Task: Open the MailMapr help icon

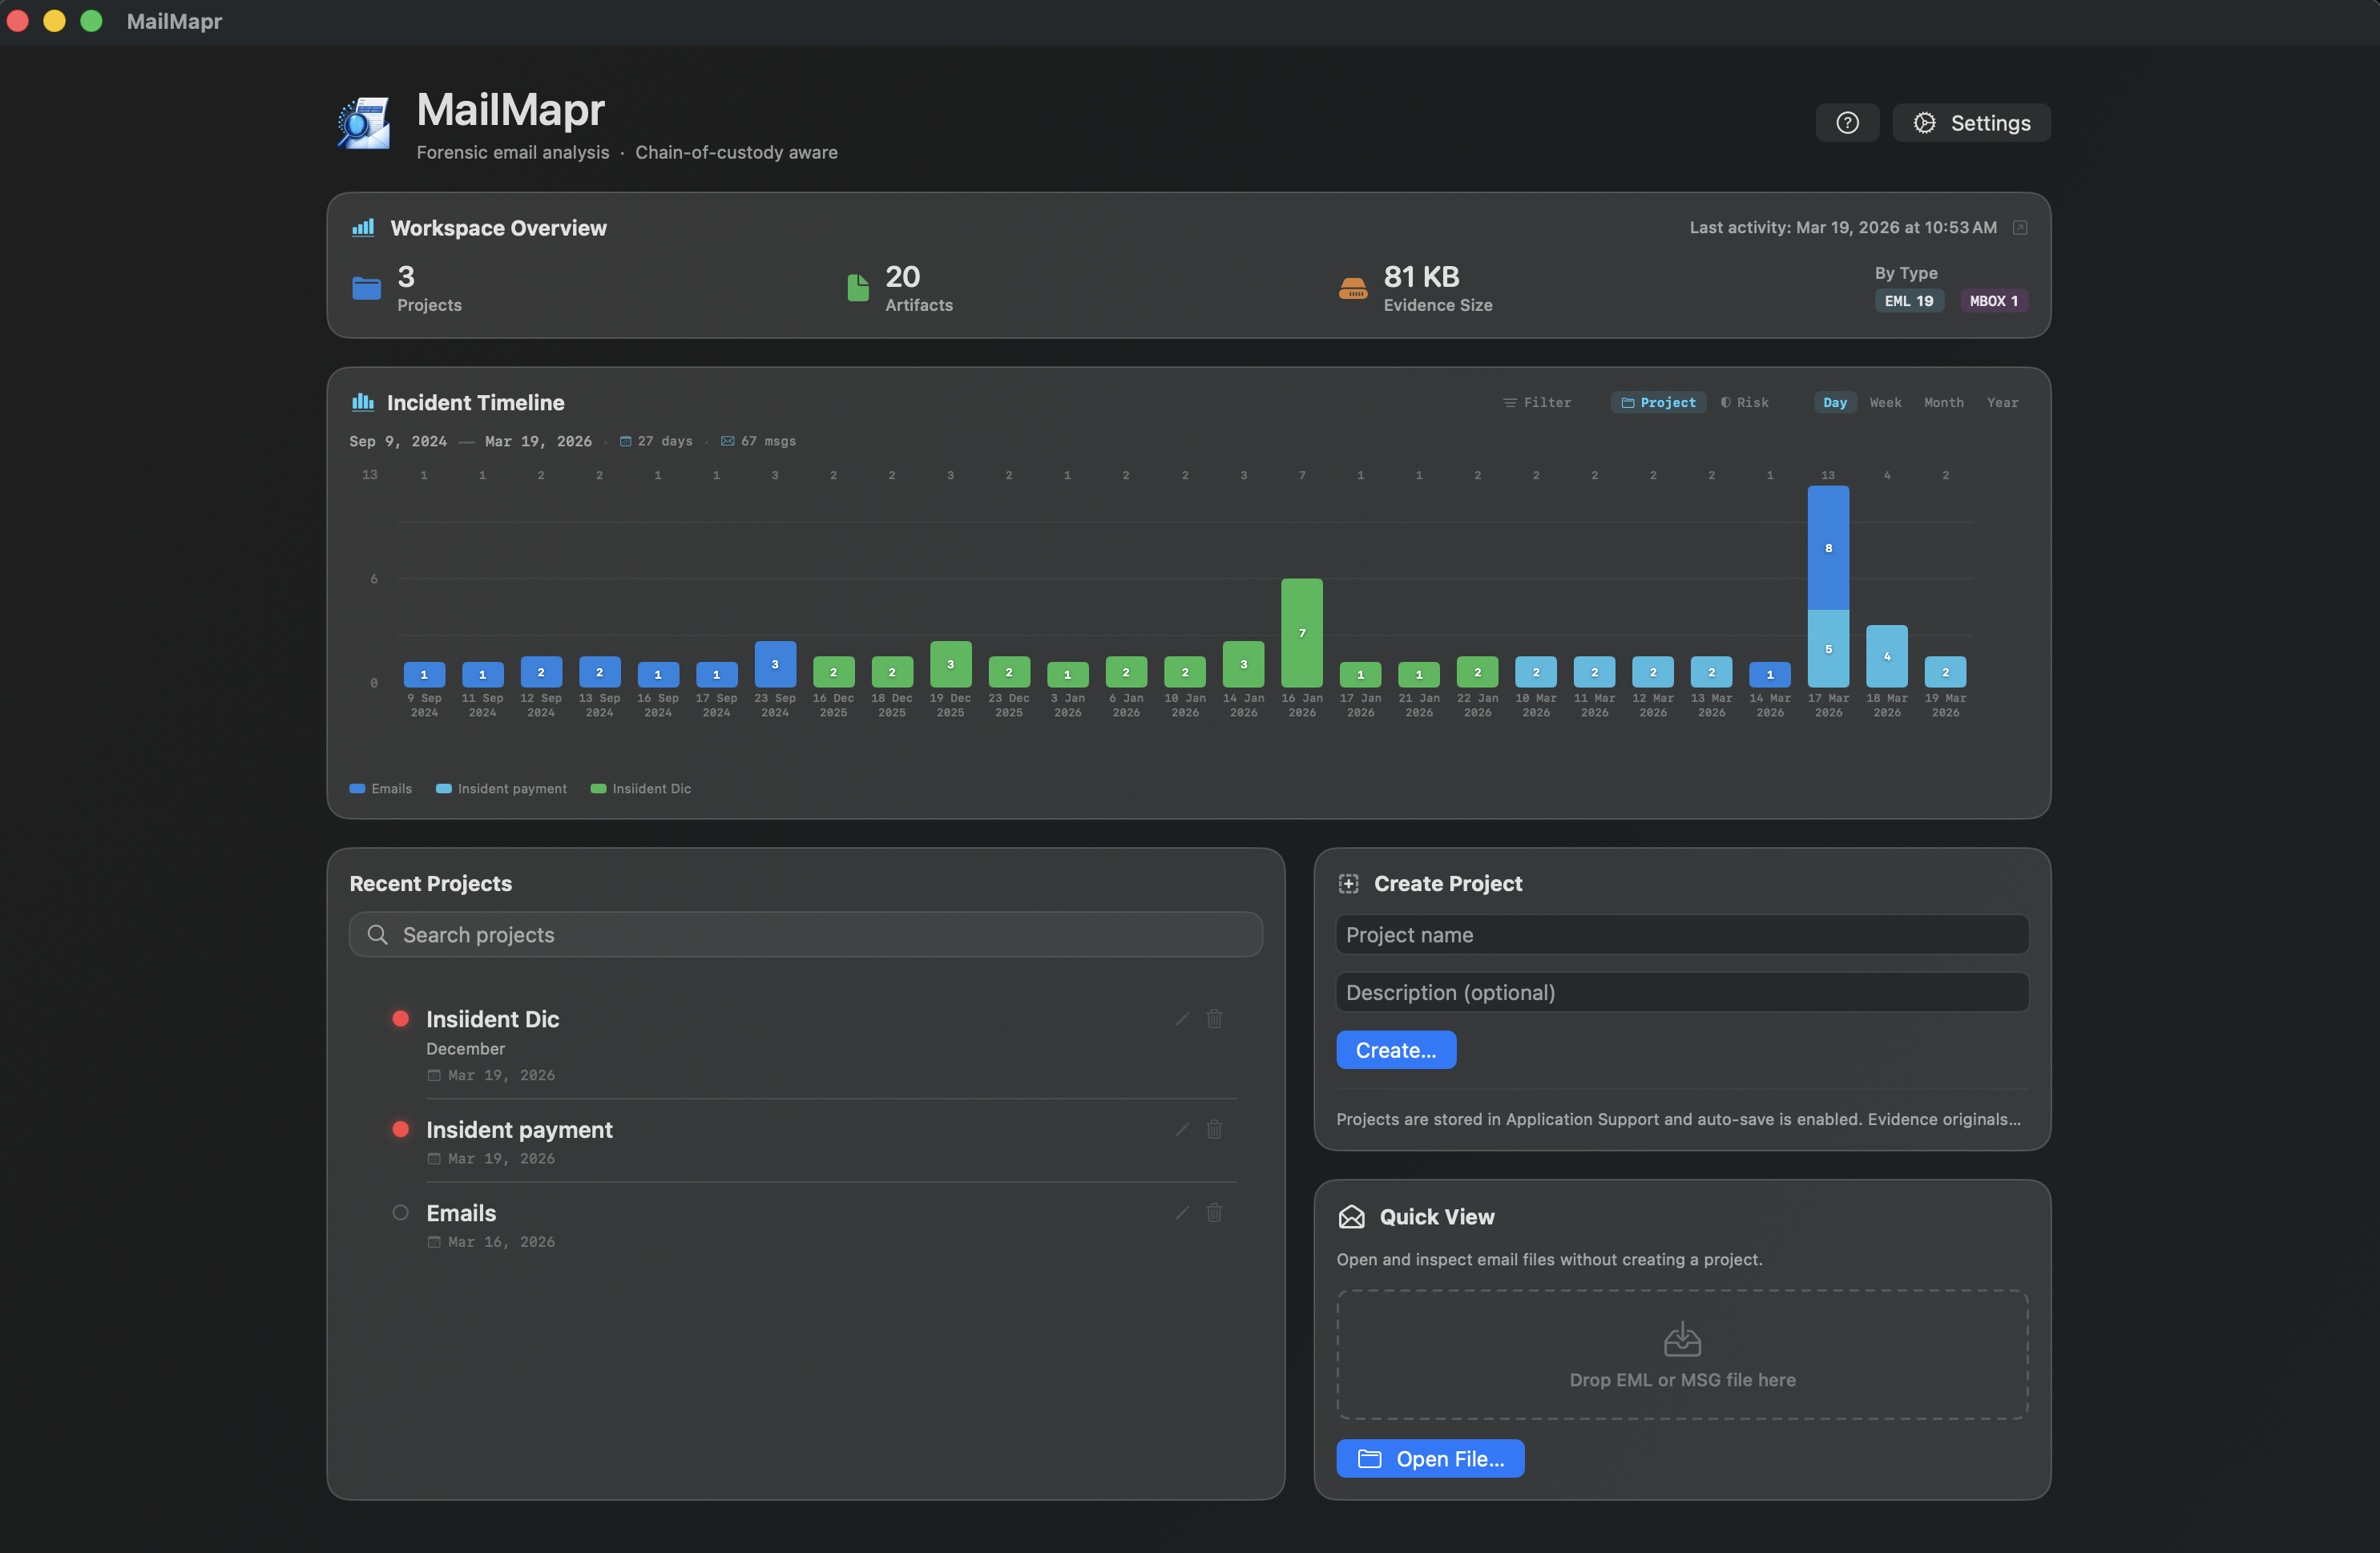Action: pos(1847,122)
